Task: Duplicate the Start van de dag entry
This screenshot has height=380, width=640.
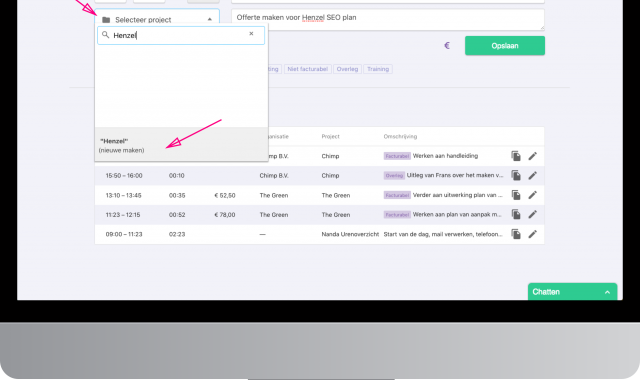Action: point(516,234)
